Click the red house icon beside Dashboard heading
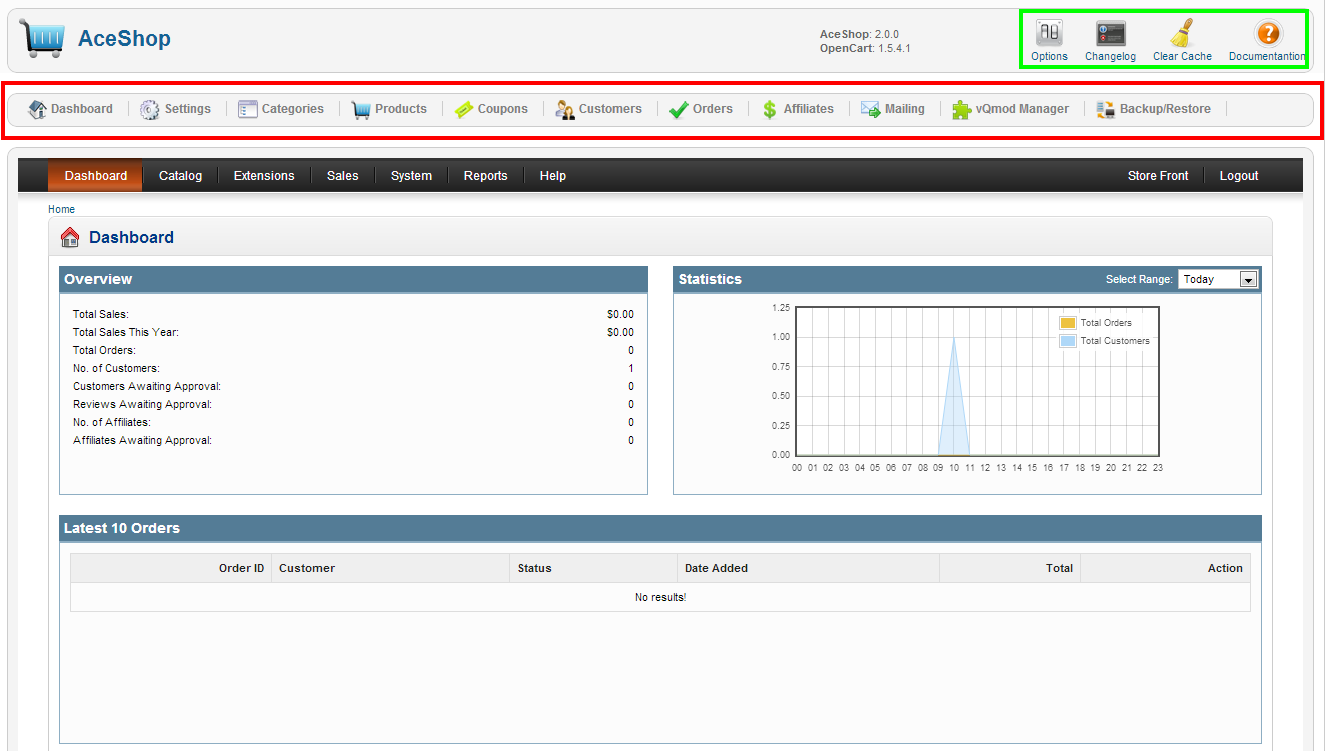The height and width of the screenshot is (751, 1327). coord(70,237)
